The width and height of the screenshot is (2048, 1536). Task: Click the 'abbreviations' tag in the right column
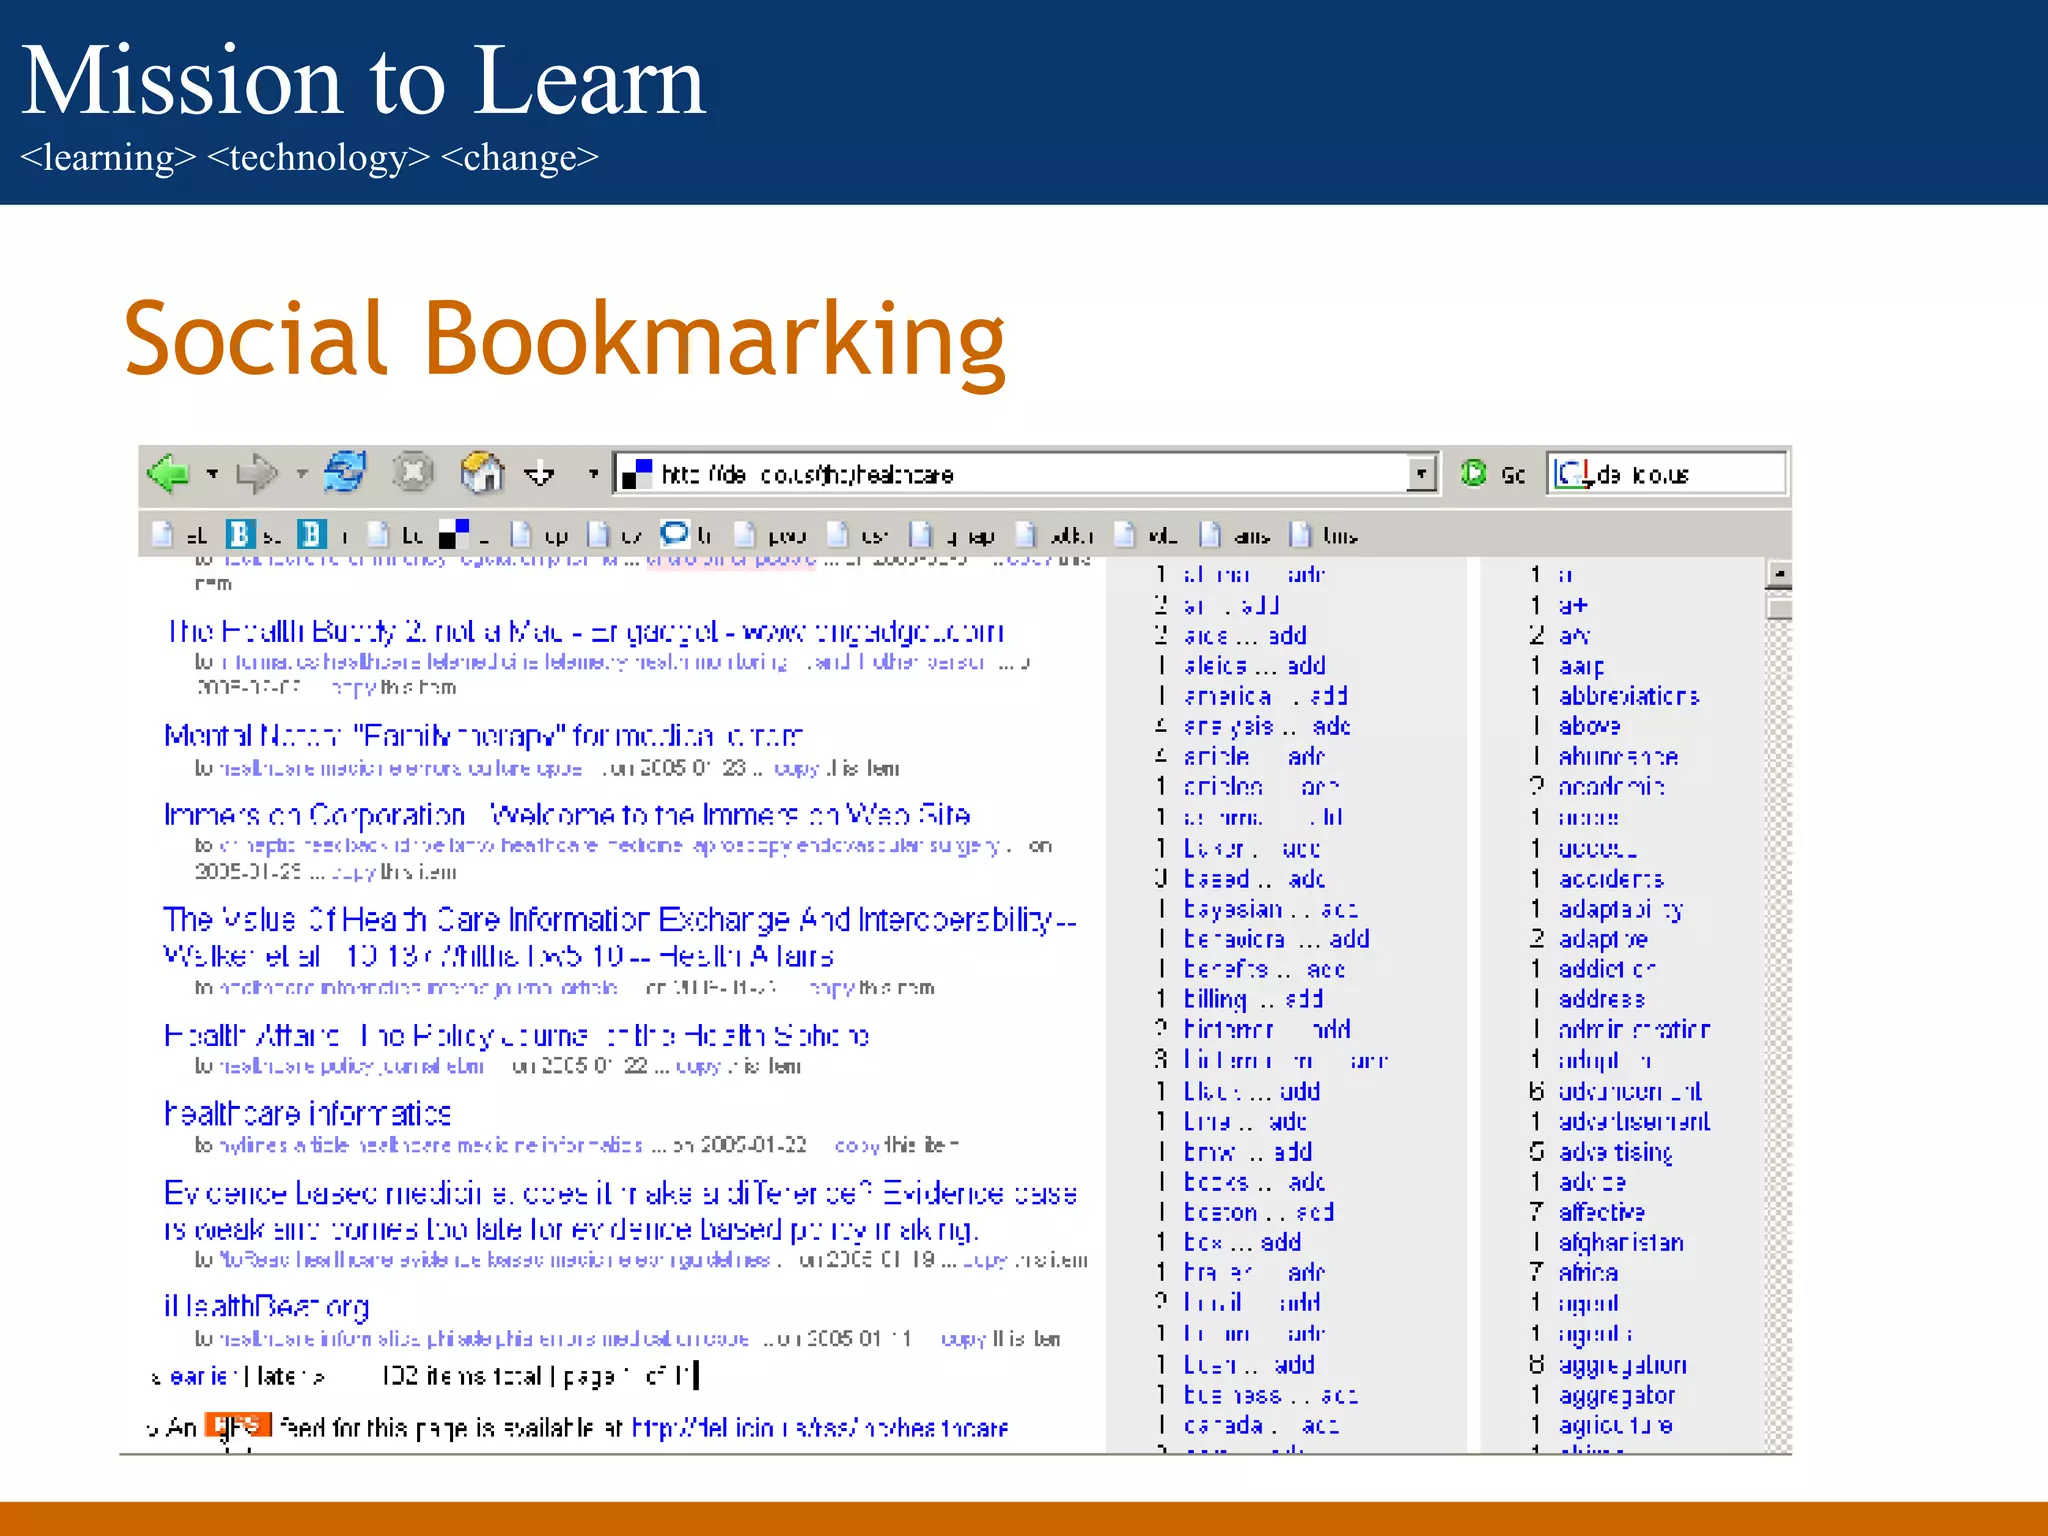click(1629, 696)
